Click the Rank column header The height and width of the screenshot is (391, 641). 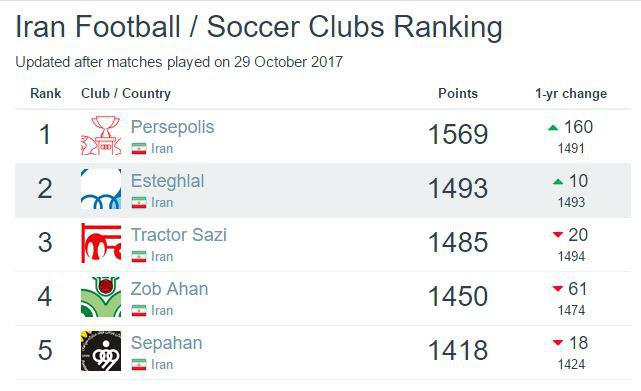(x=45, y=93)
